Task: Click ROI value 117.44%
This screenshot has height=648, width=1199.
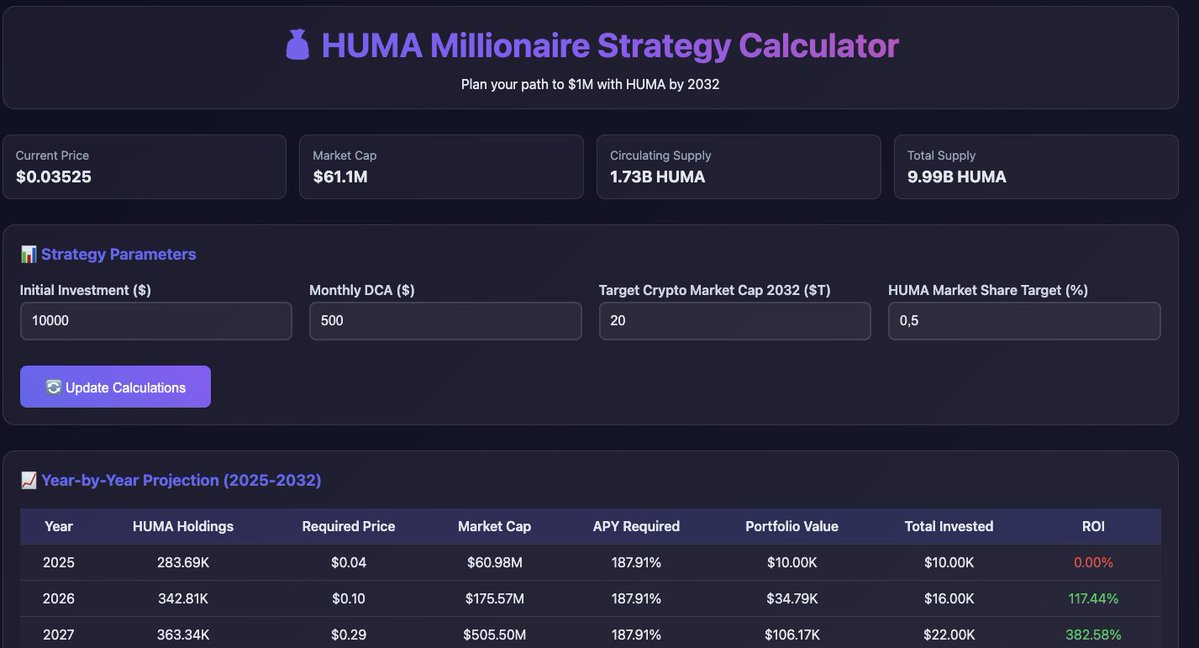Action: [x=1093, y=598]
